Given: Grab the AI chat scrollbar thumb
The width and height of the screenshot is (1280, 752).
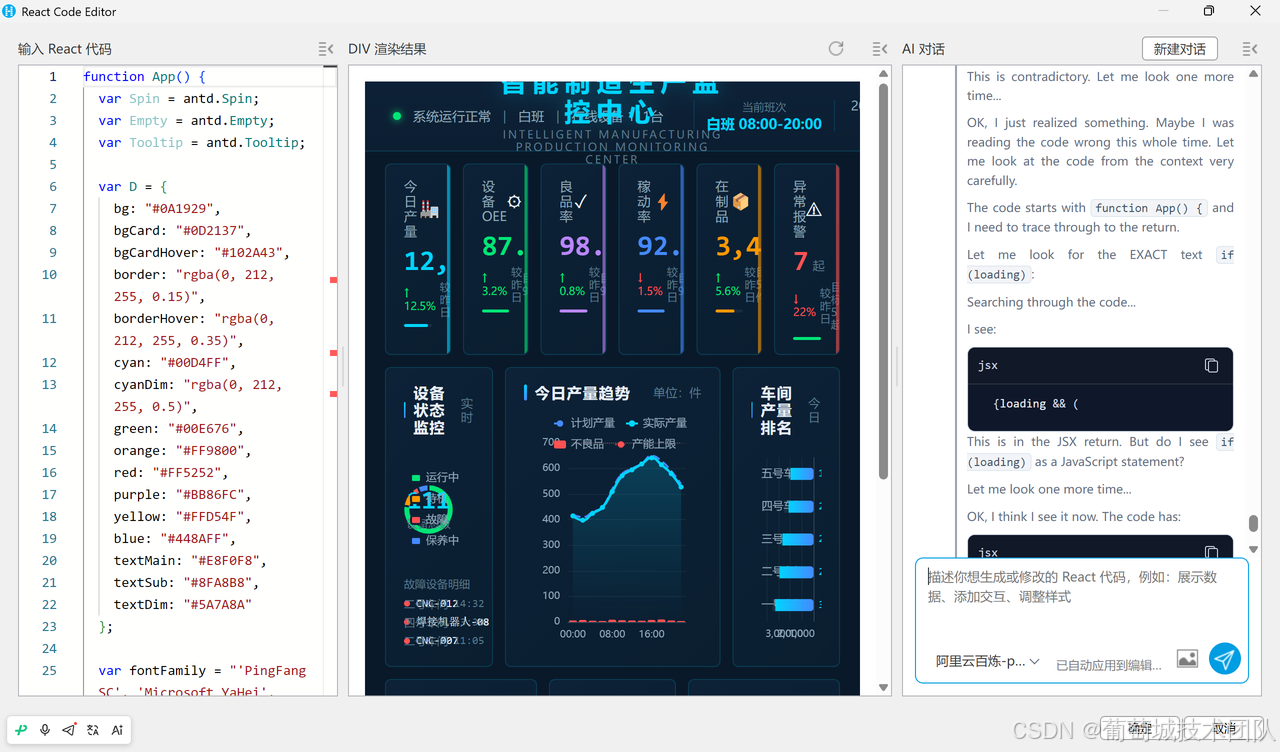Looking at the screenshot, I should tap(1254, 524).
